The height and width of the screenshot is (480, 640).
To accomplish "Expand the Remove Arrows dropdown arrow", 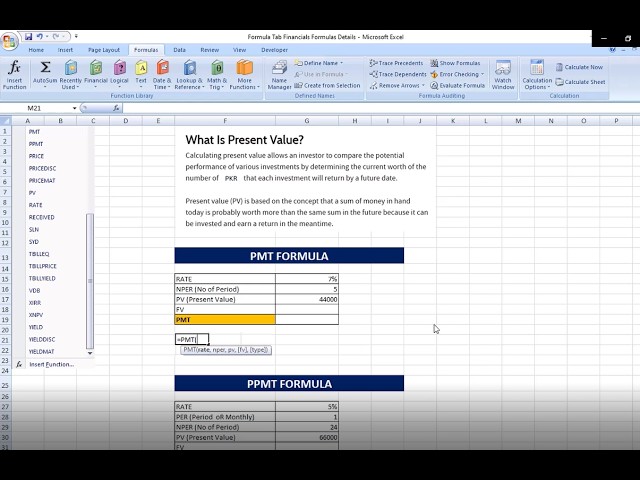I will click(x=423, y=85).
